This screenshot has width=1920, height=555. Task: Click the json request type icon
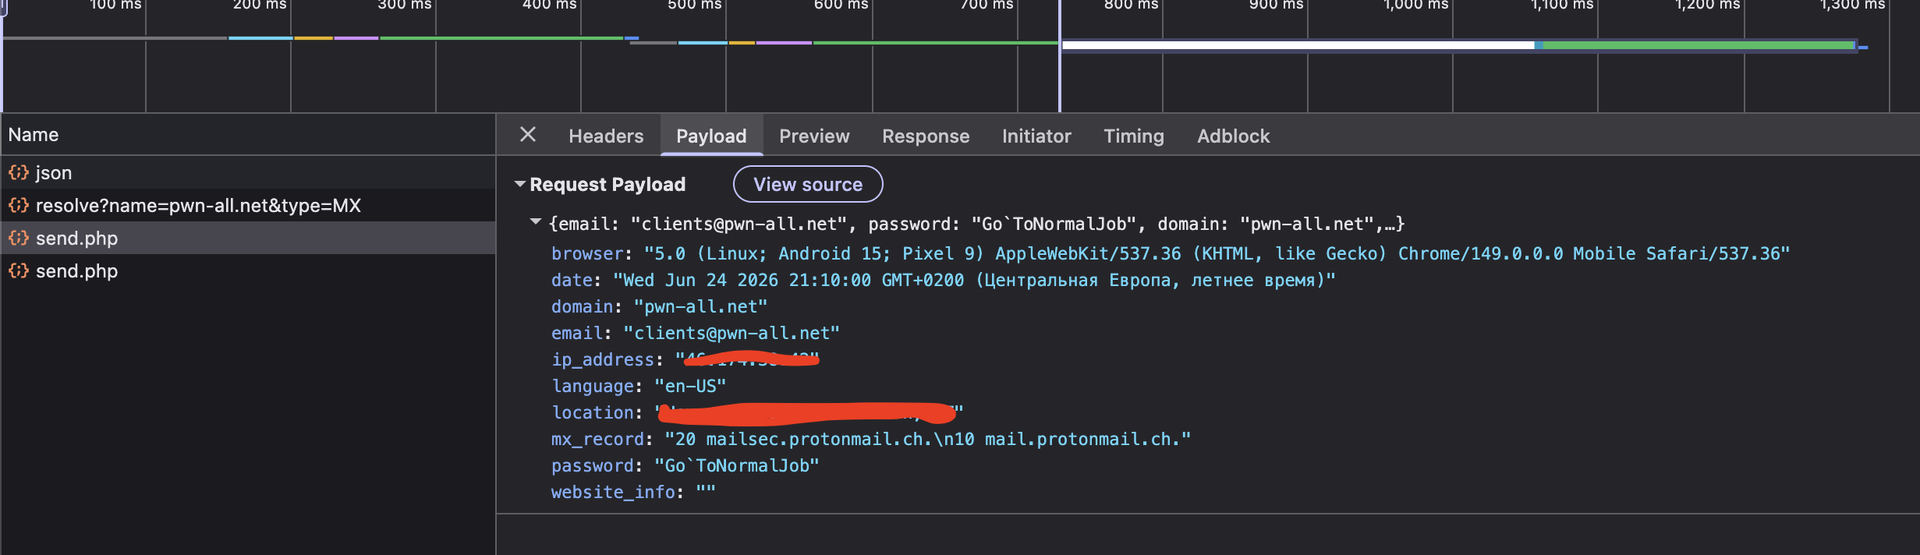point(18,172)
